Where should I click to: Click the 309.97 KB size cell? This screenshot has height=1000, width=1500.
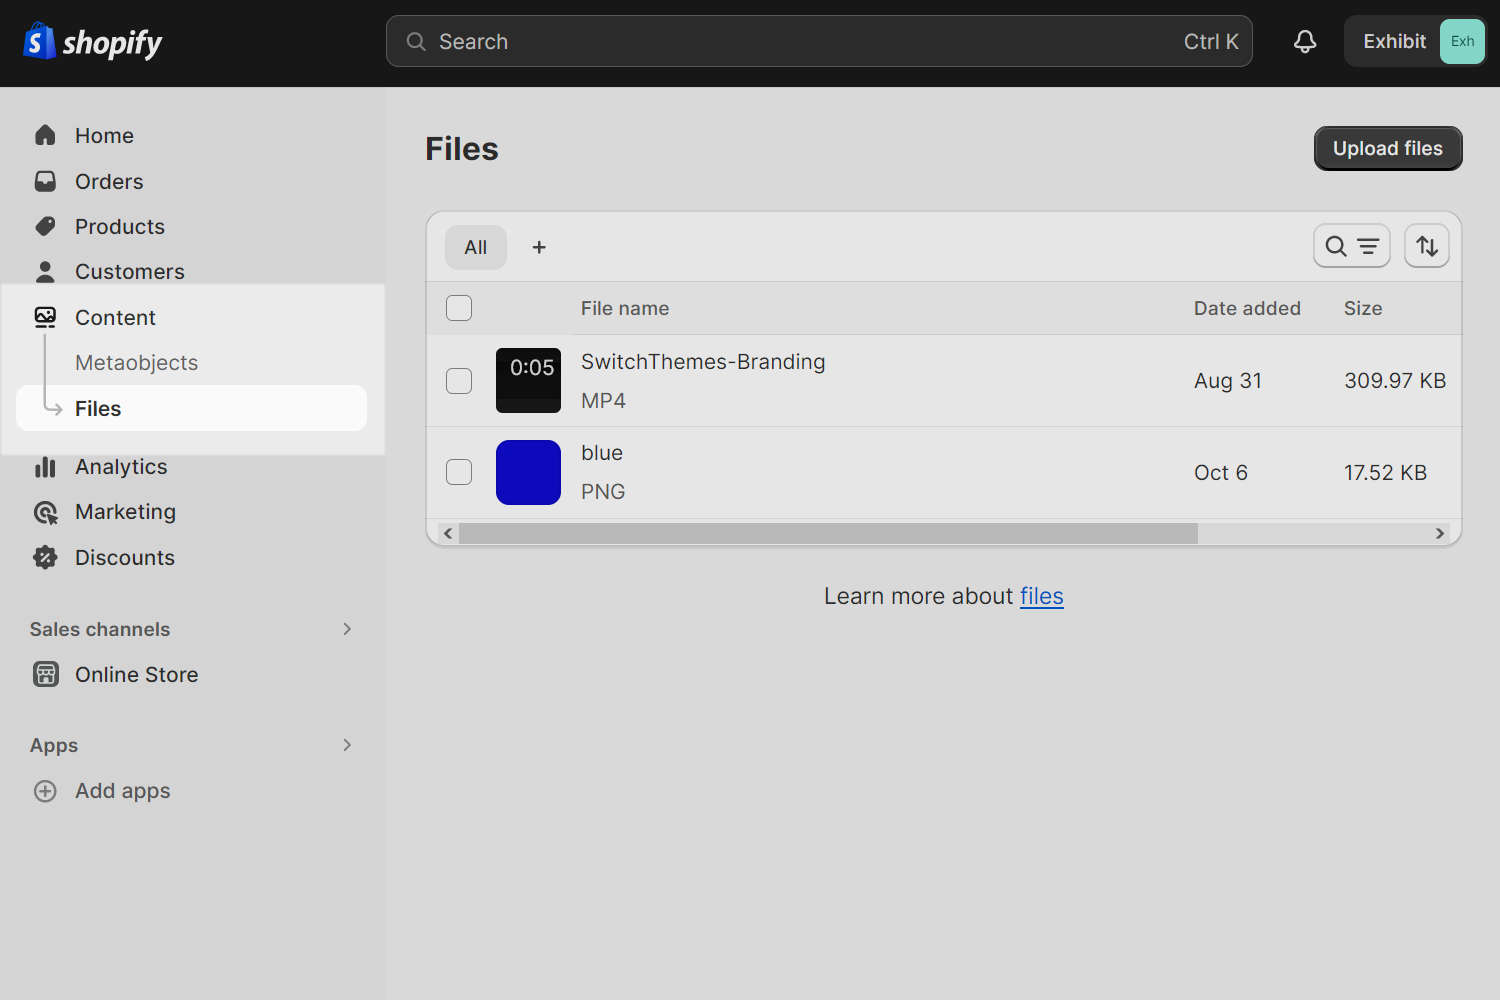1395,381
